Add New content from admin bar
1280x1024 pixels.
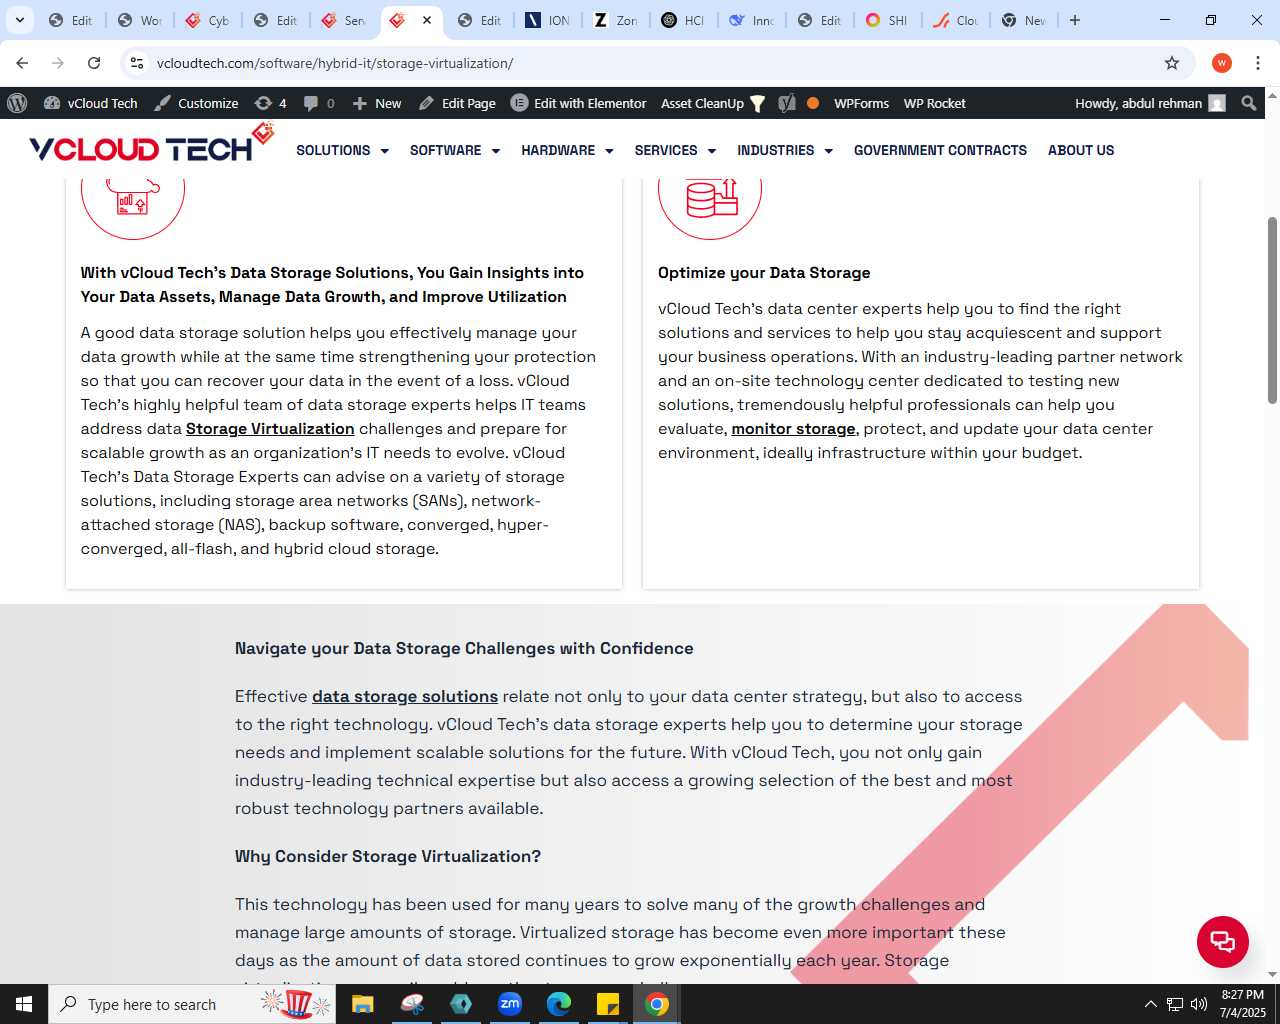377,103
